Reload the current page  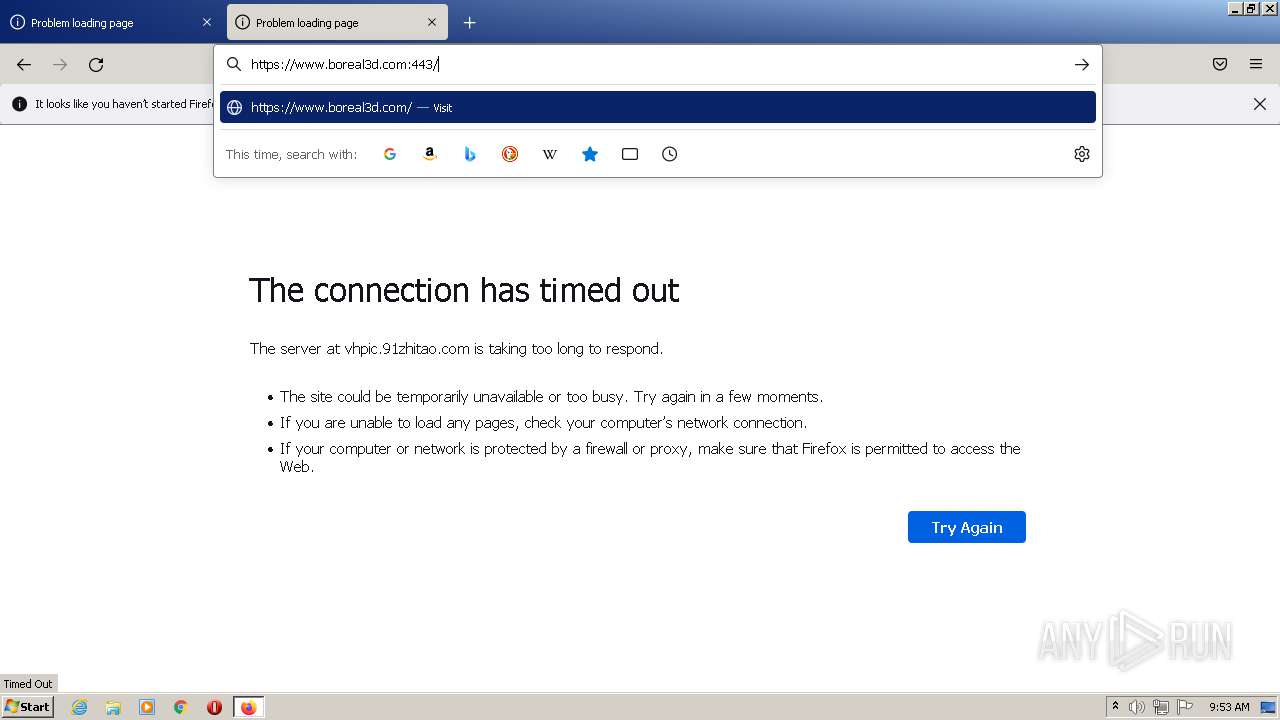[96, 64]
